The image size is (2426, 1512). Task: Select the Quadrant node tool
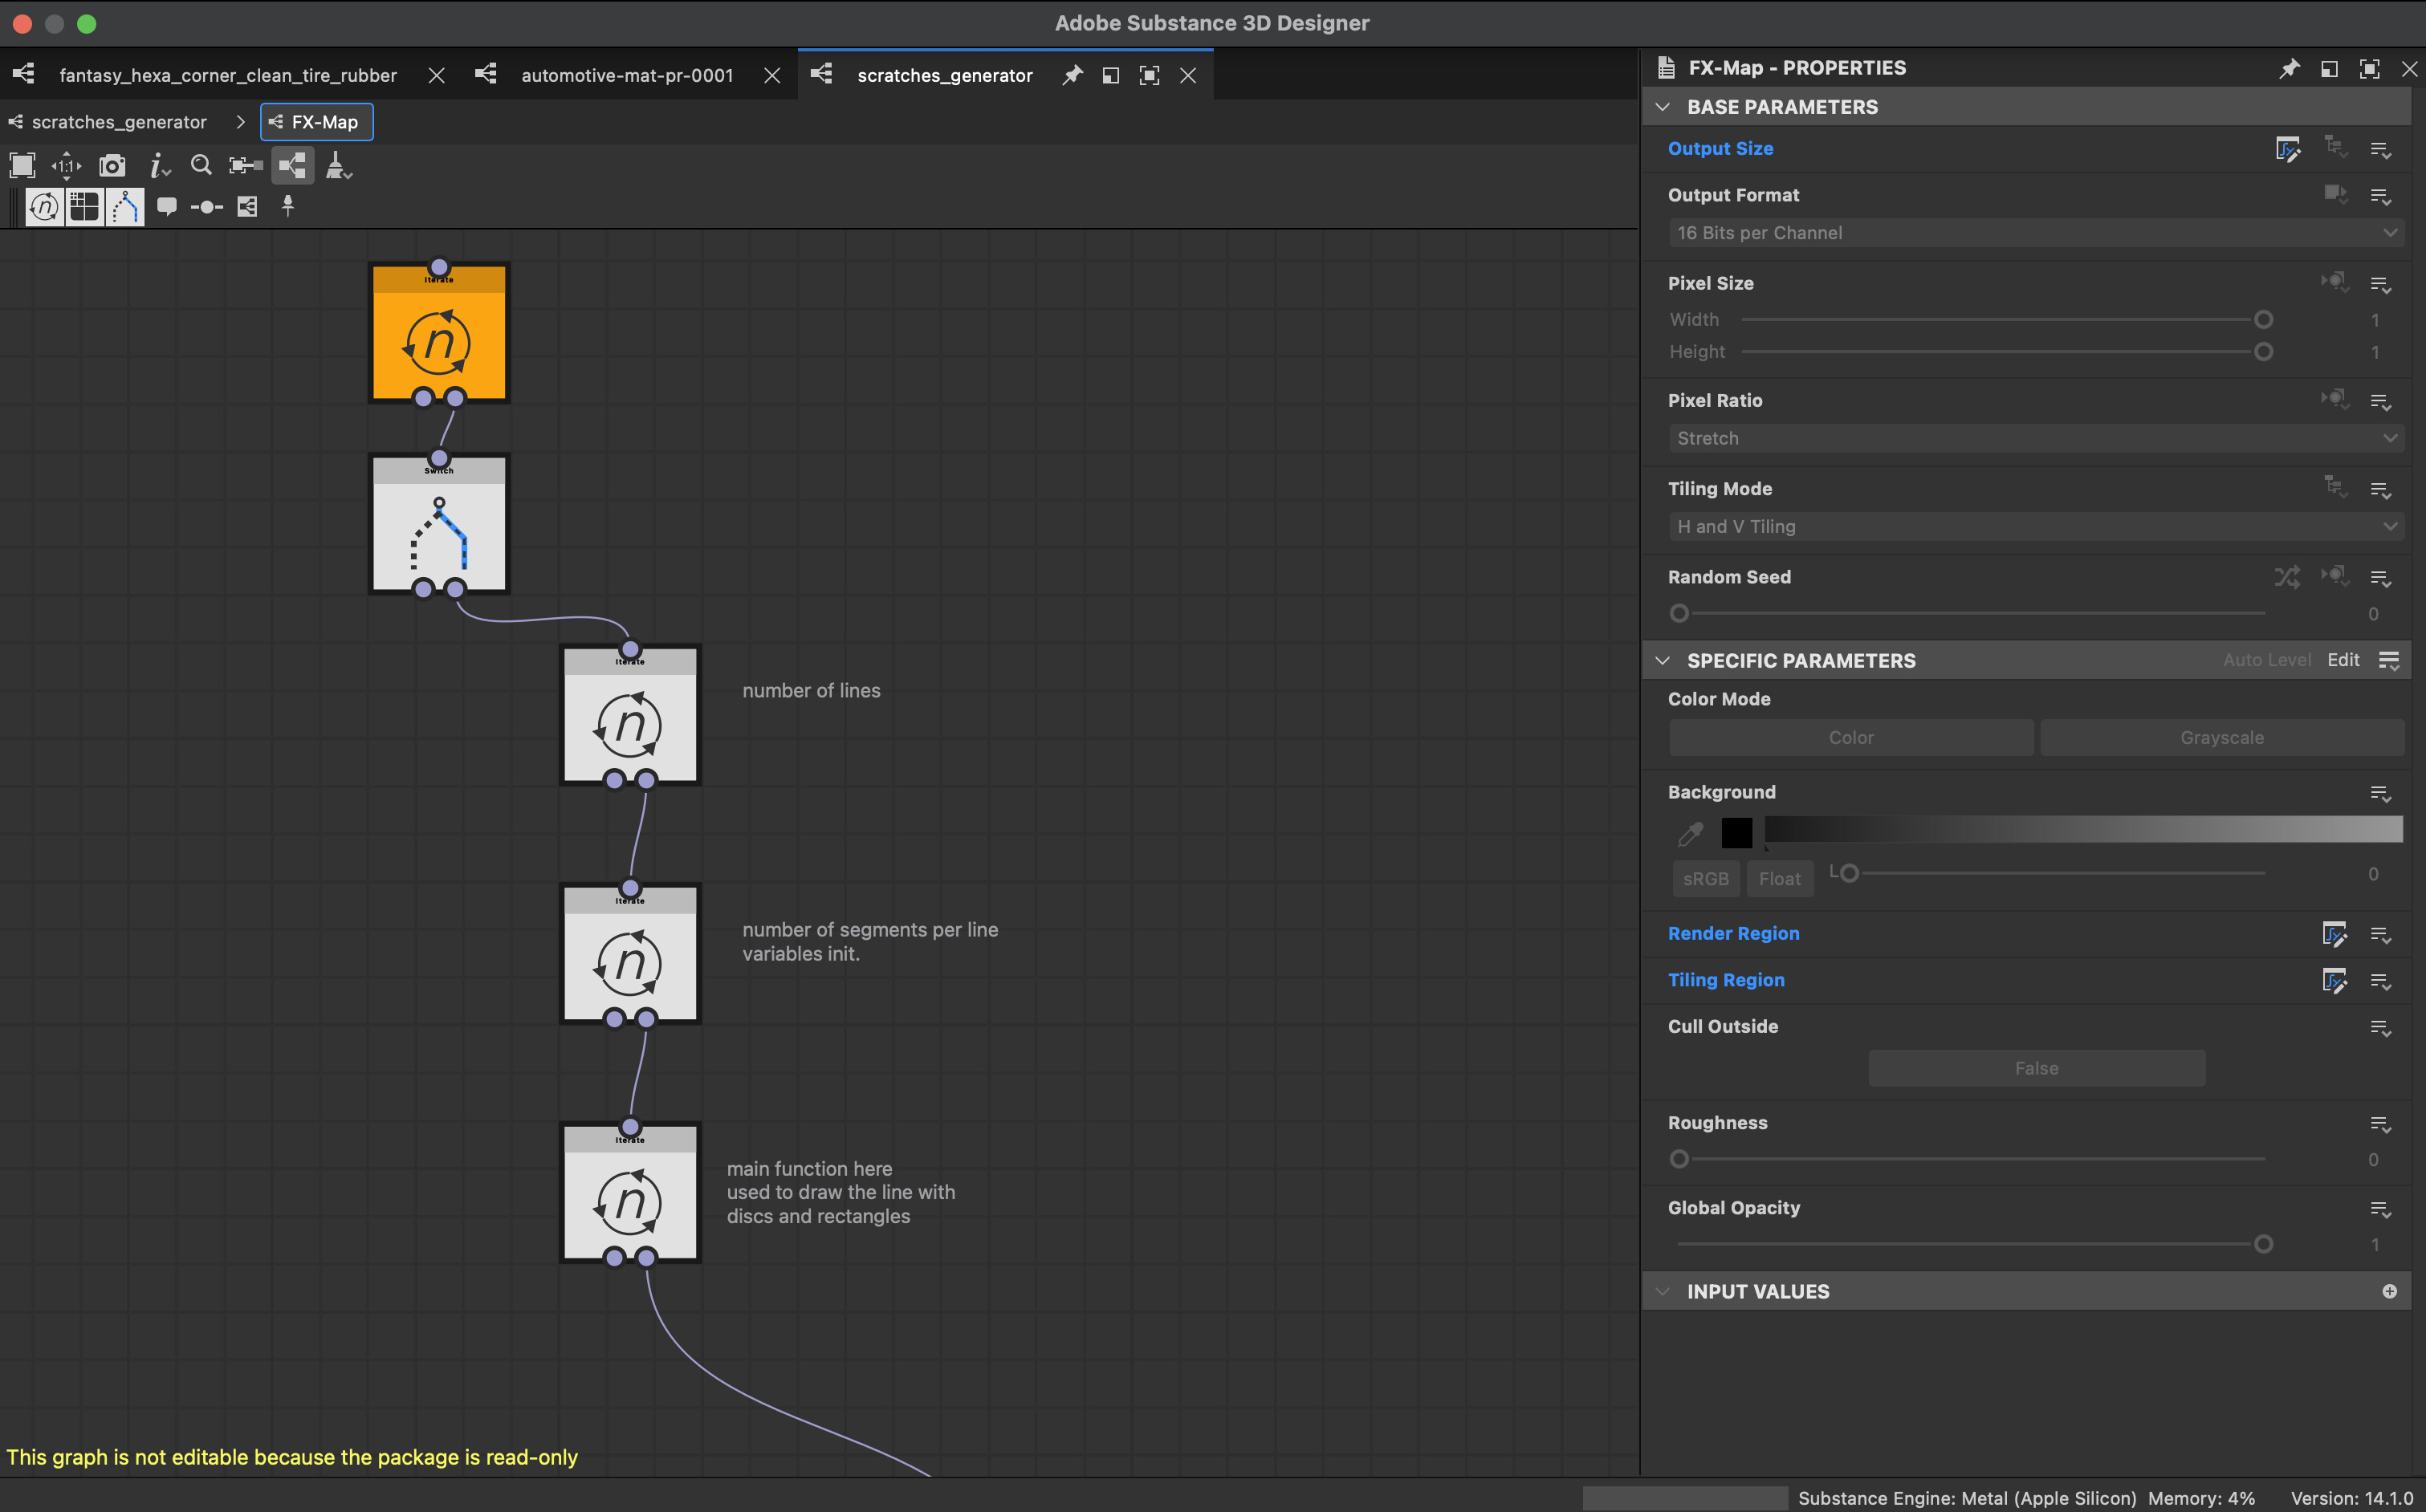click(84, 207)
